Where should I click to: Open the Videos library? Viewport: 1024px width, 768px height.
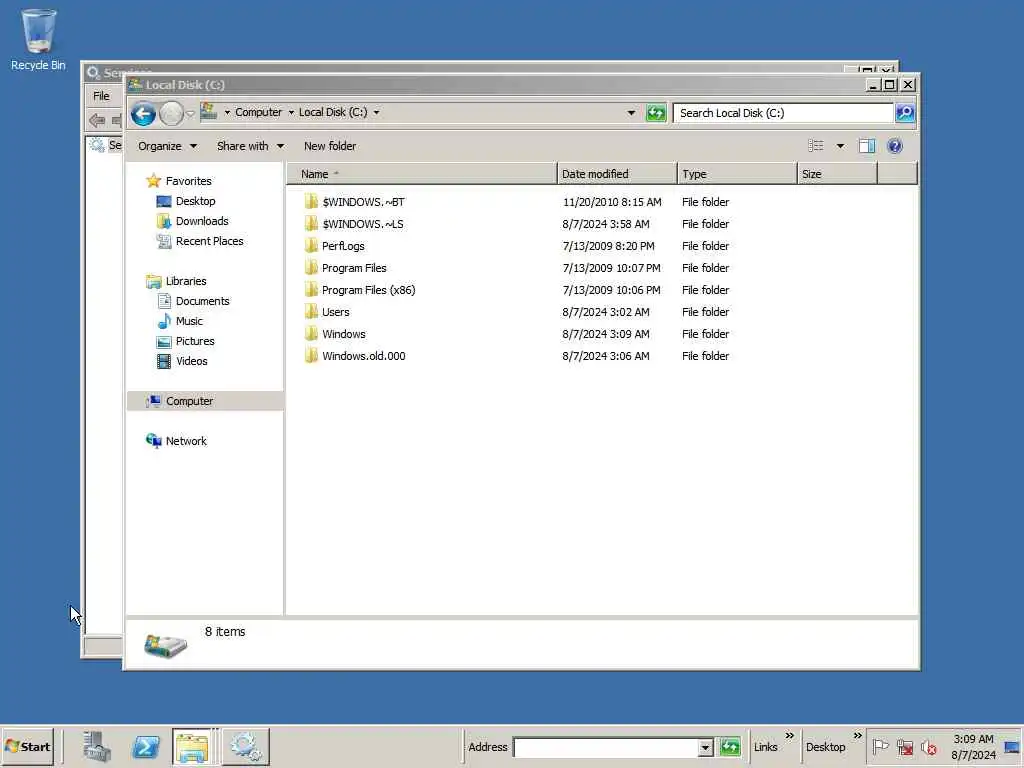pyautogui.click(x=182, y=361)
